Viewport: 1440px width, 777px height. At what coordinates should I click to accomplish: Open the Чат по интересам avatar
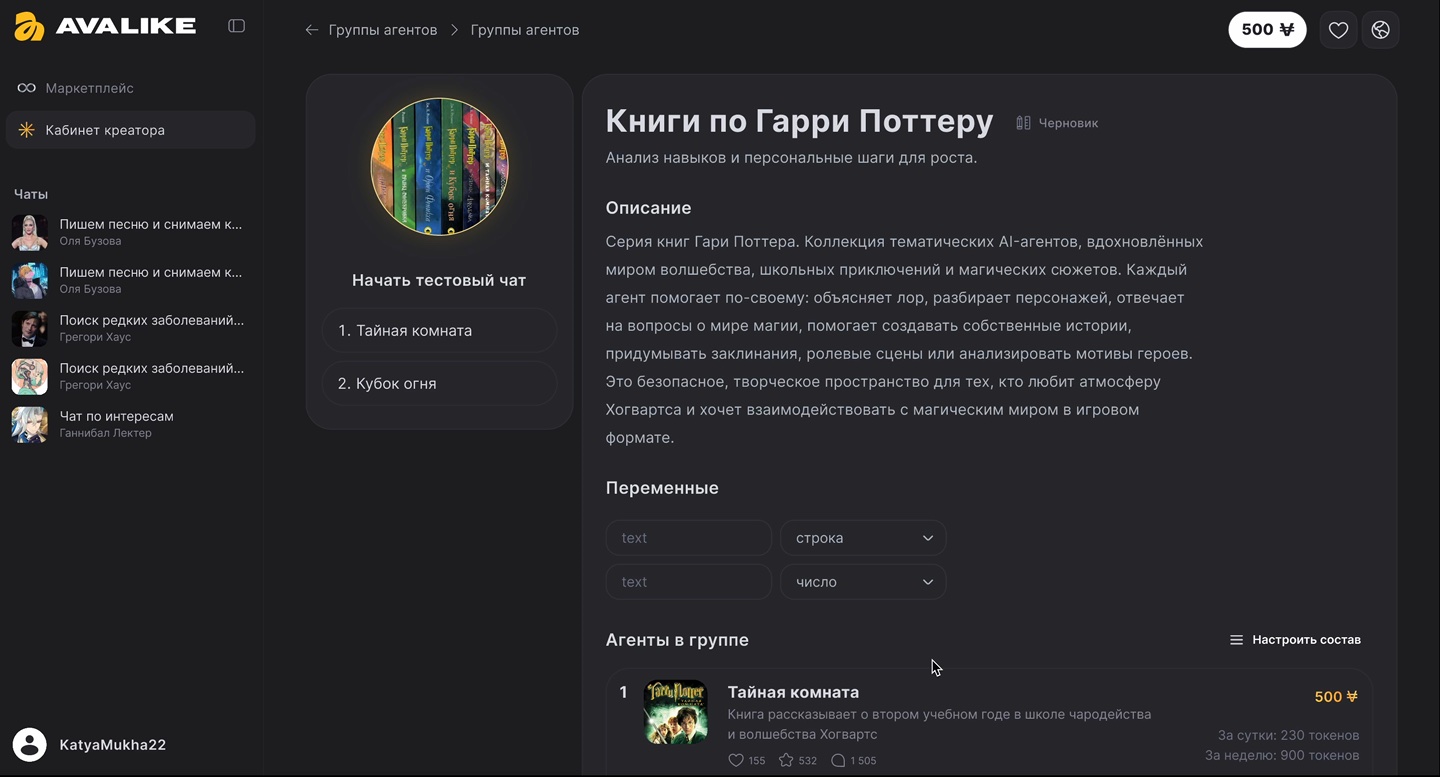[30, 424]
